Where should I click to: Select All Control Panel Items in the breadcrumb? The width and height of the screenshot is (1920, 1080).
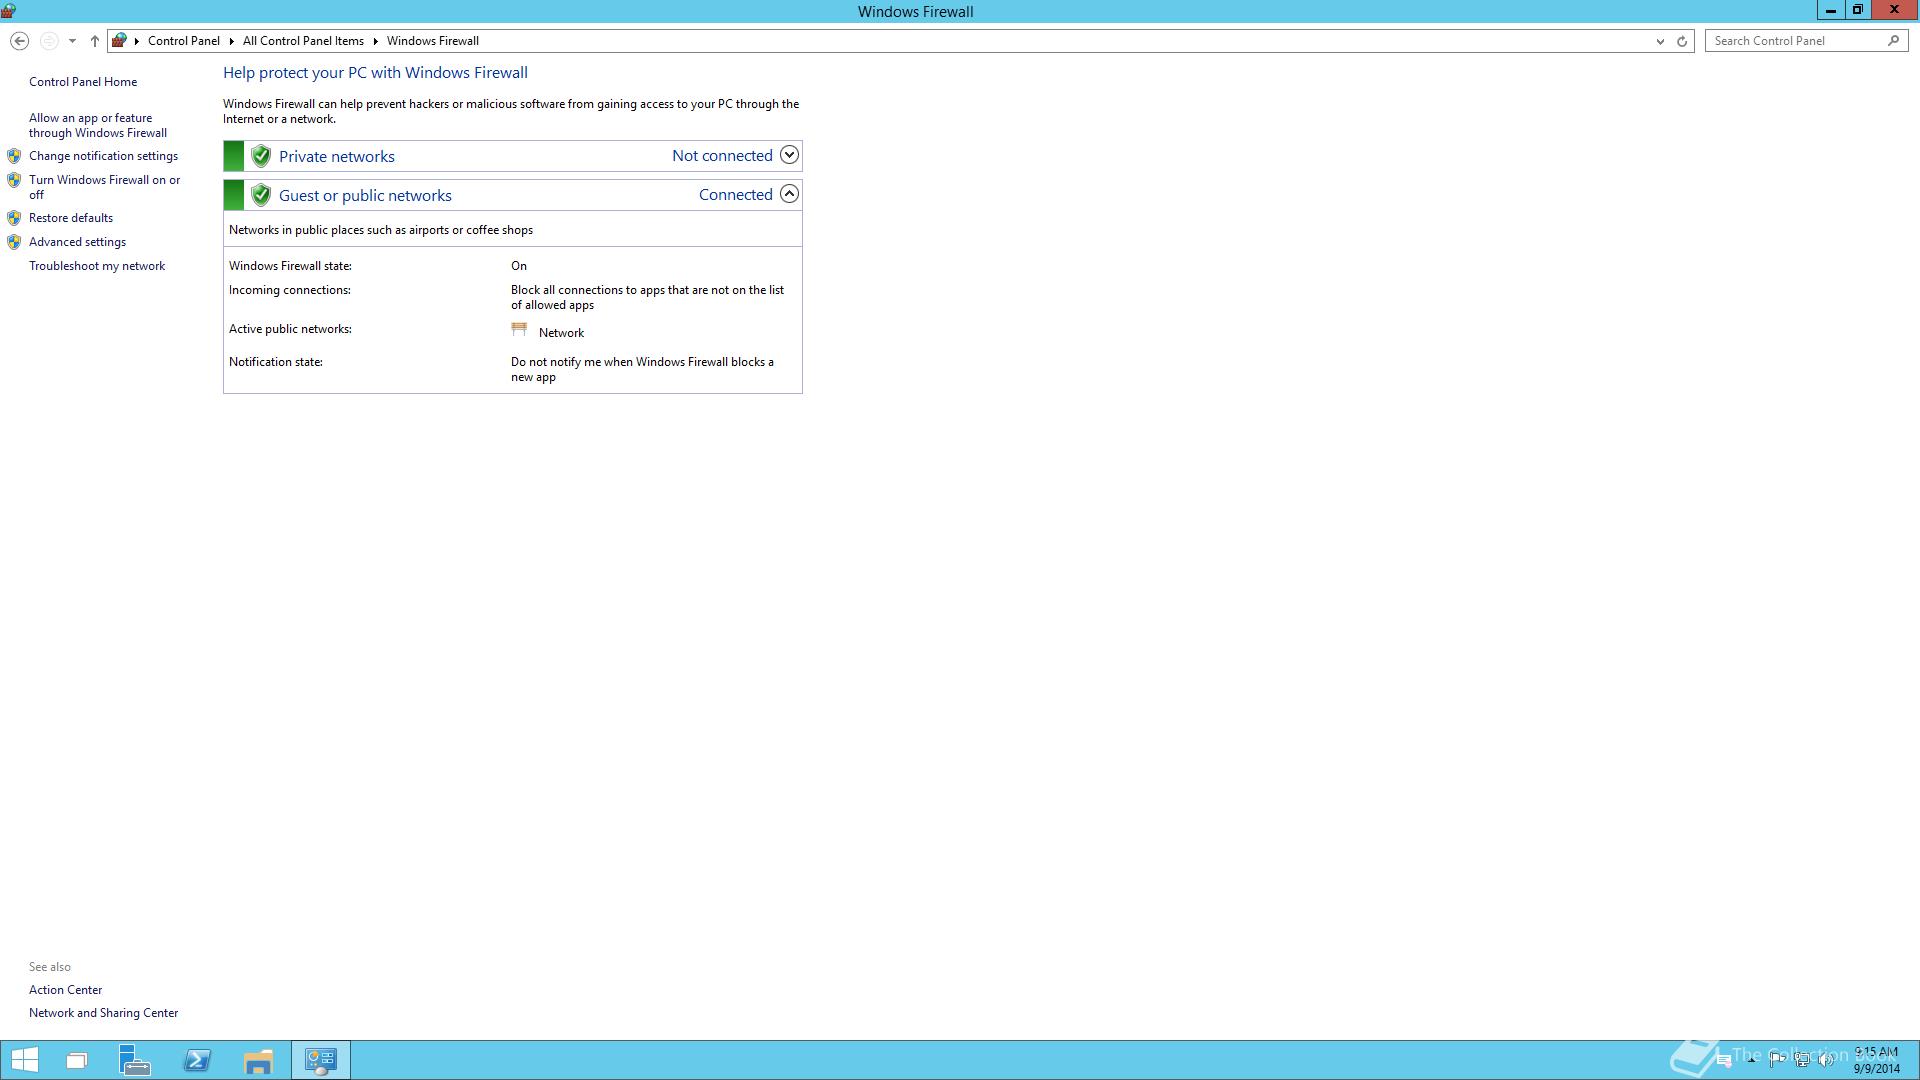(x=303, y=41)
